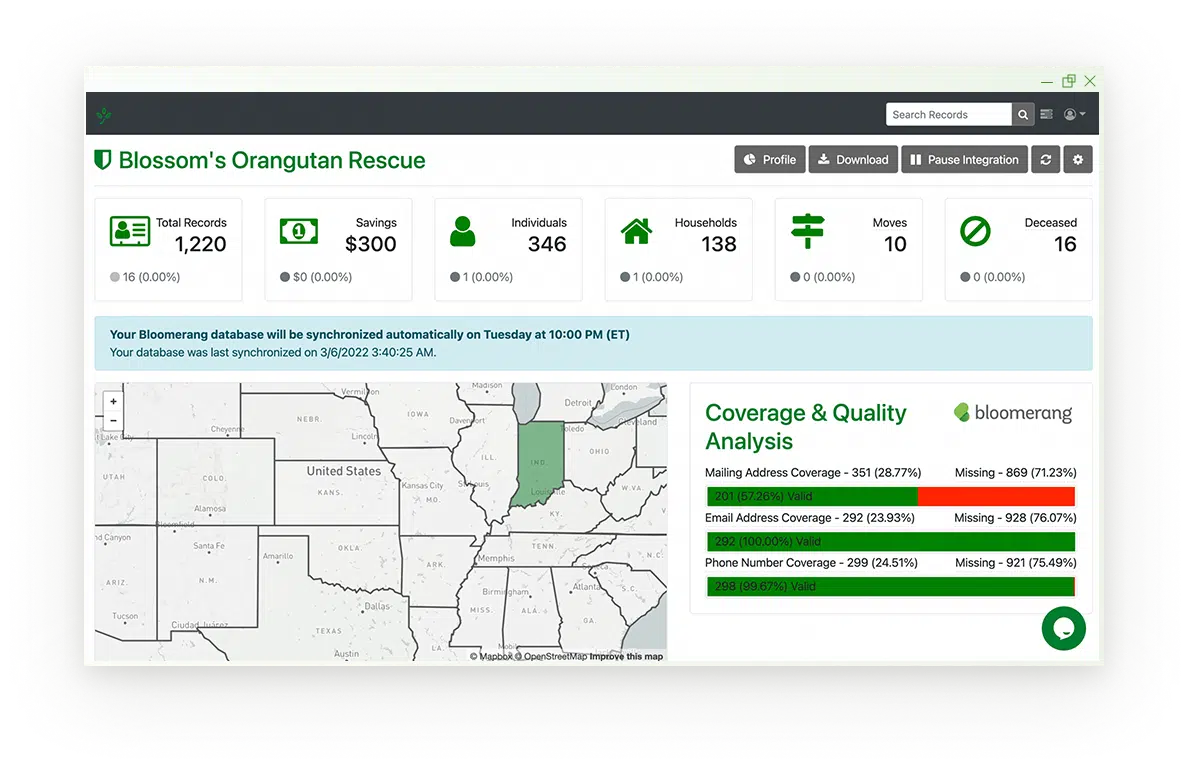Click Blossom's Orangutan Rescue title
This screenshot has width=1188, height=768.
coord(272,160)
